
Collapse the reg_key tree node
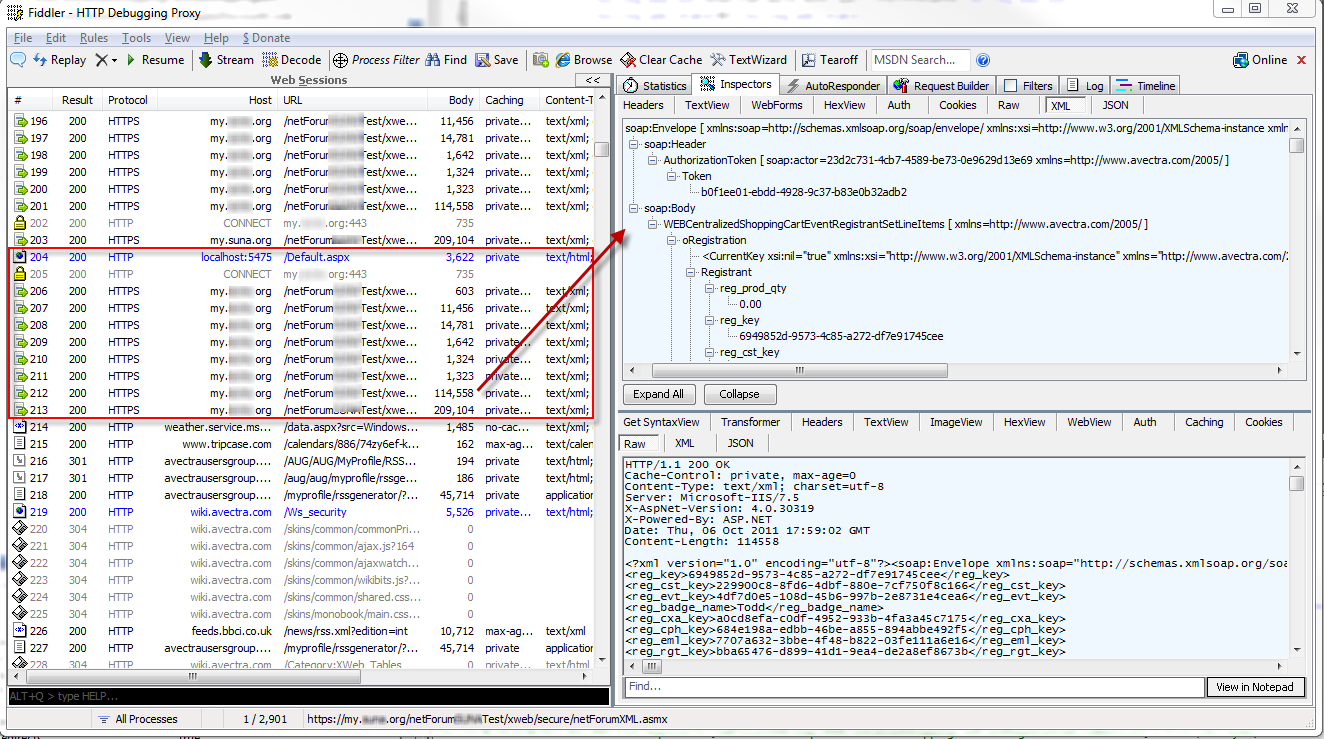point(708,320)
